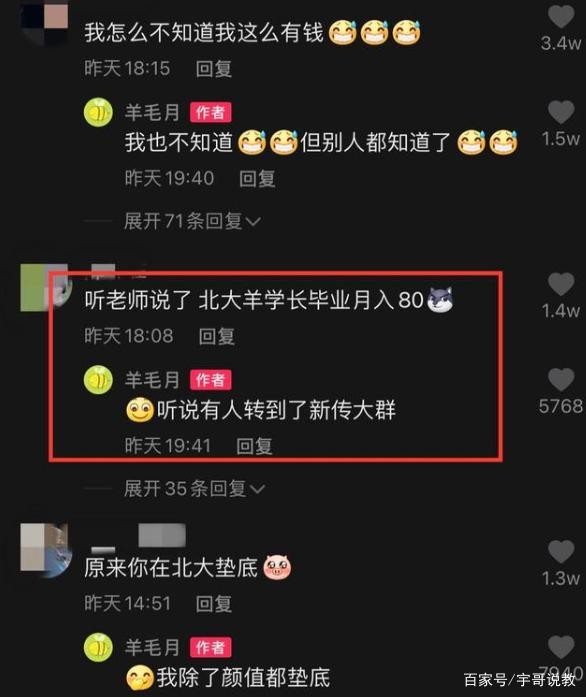Click chevron arrow beside 展开35条回复

click(257, 489)
